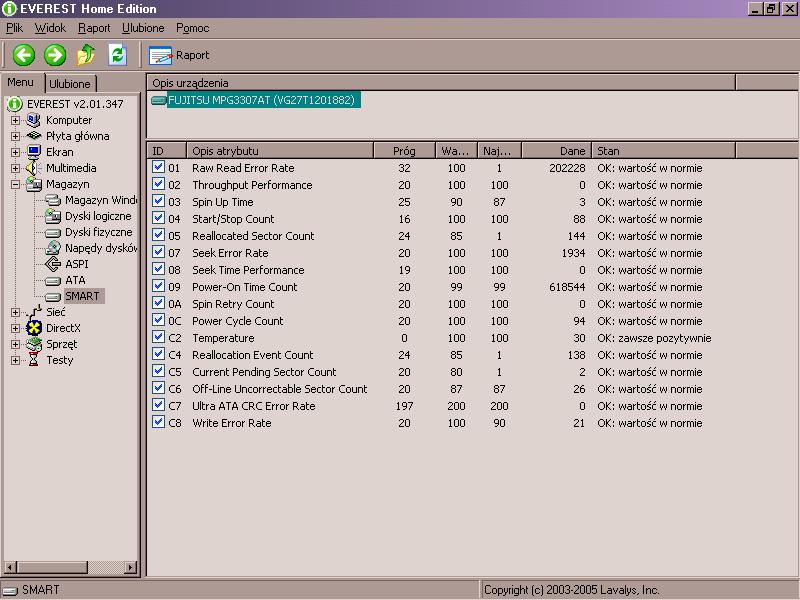The width and height of the screenshot is (800, 600).
Task: Select the Power-On Time Count row text
Action: (x=244, y=287)
